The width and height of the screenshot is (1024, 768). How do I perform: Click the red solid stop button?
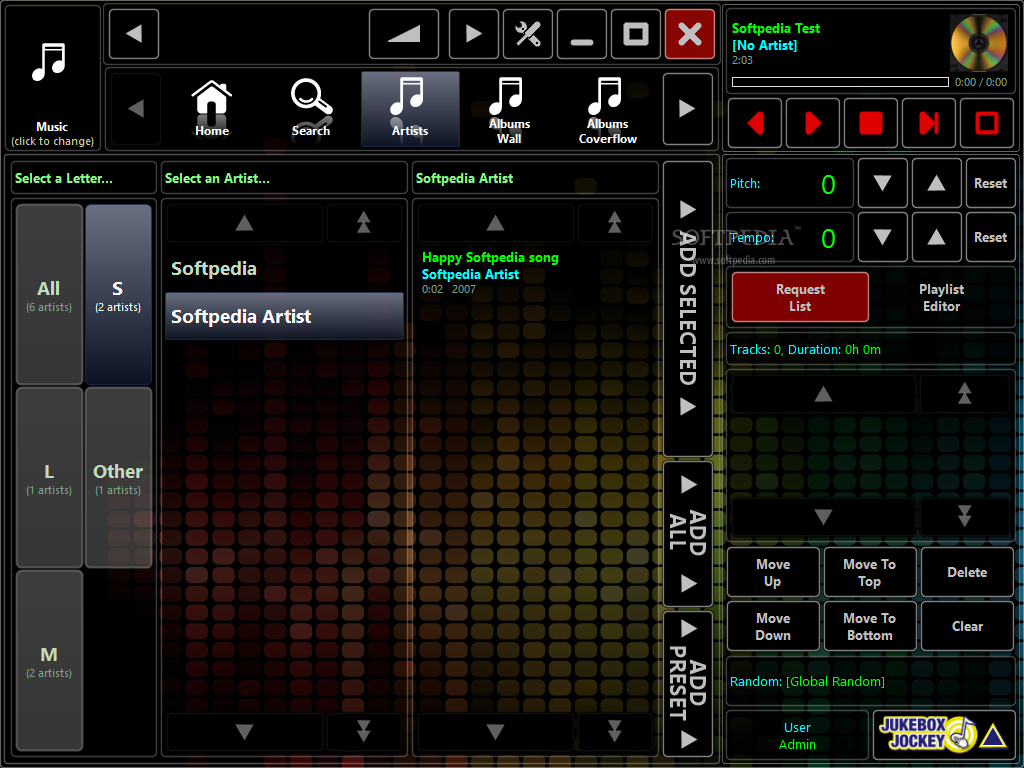click(871, 123)
